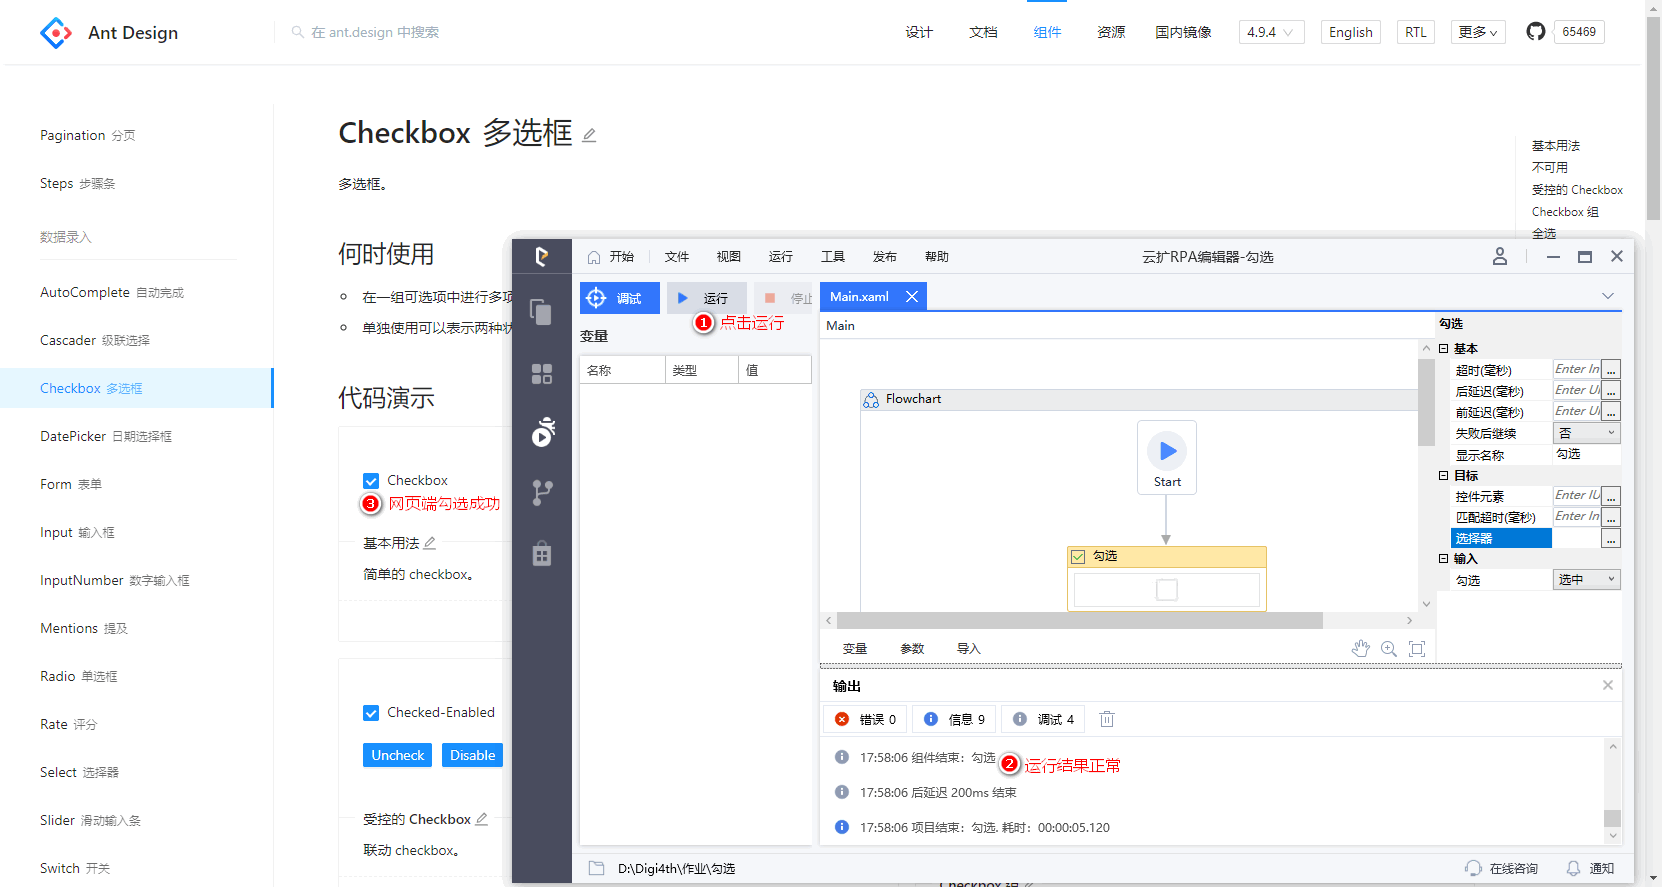The image size is (1662, 887).
Task: Click the Disable button
Action: (472, 755)
